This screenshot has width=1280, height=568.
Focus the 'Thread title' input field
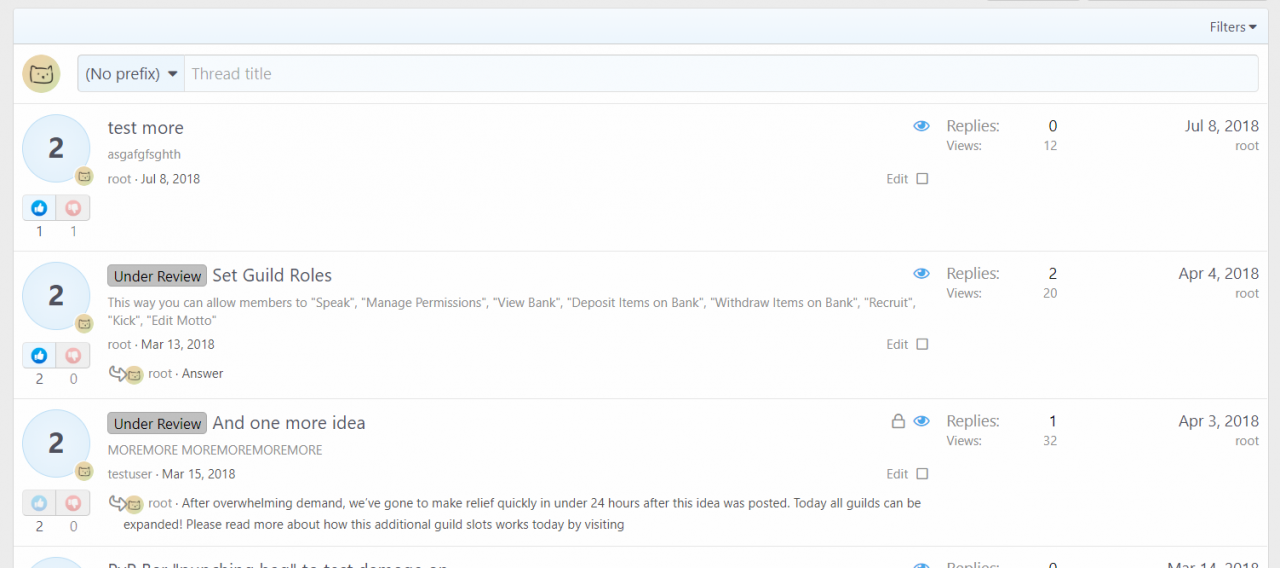(x=720, y=74)
